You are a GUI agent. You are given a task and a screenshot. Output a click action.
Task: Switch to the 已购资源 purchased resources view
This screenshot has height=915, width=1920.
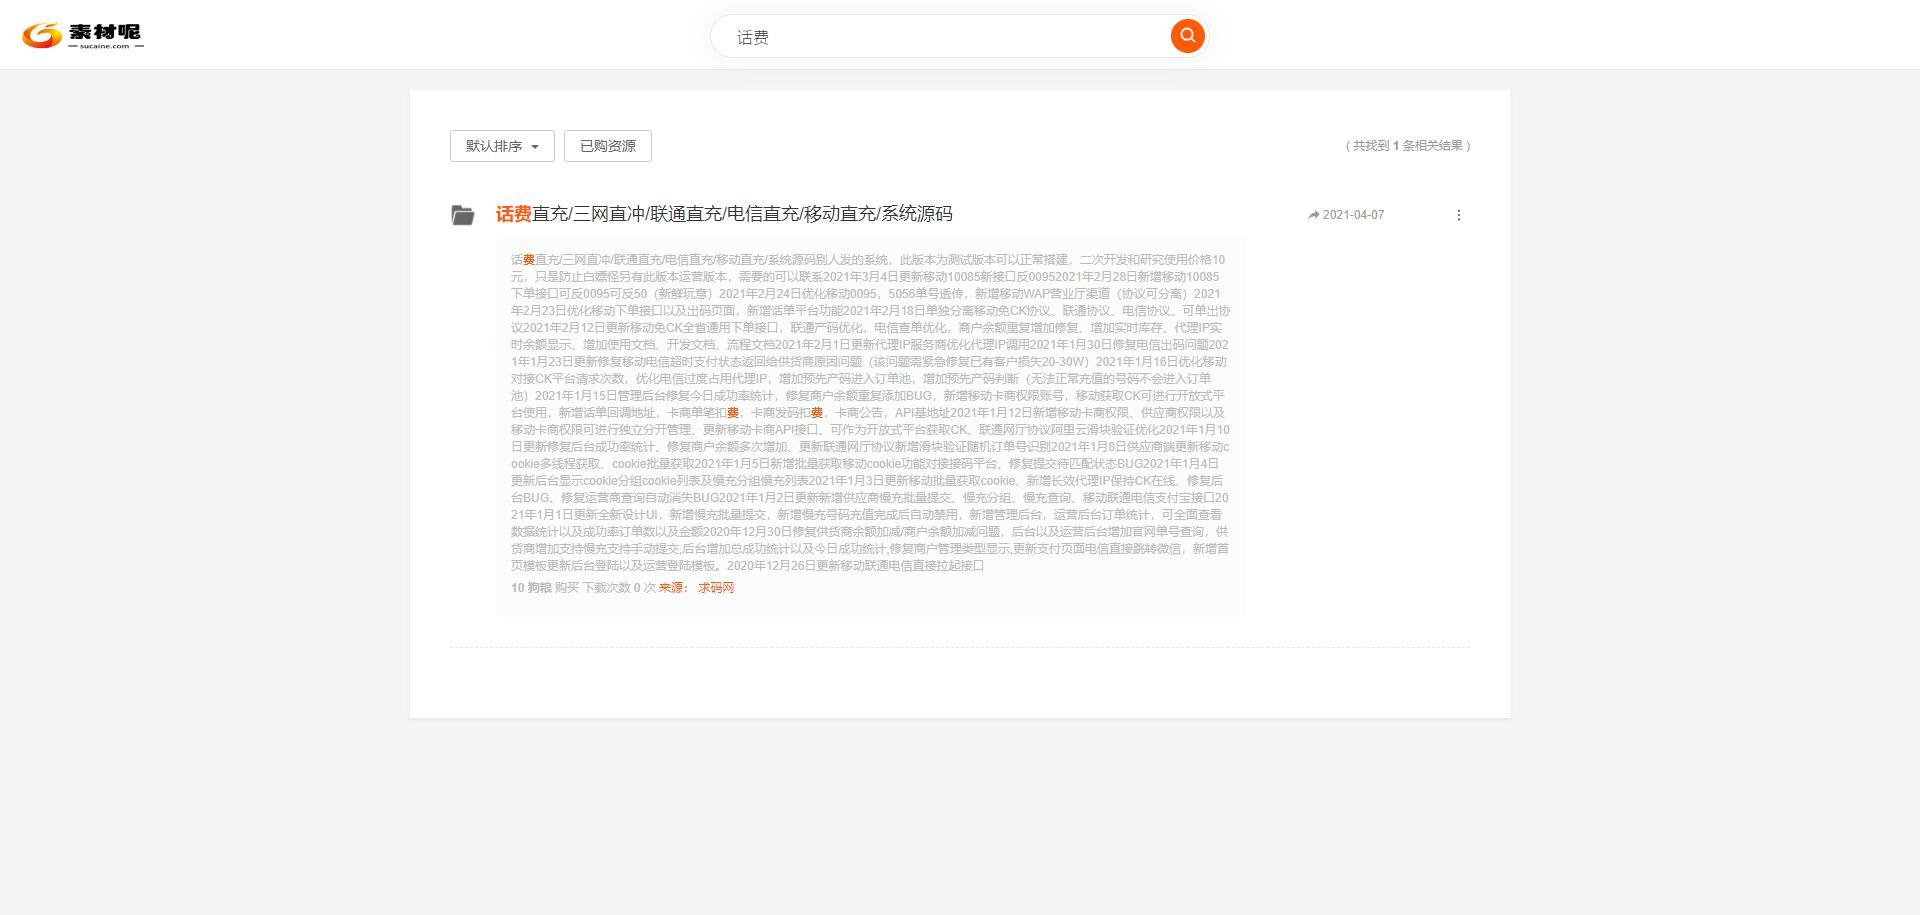coord(607,145)
